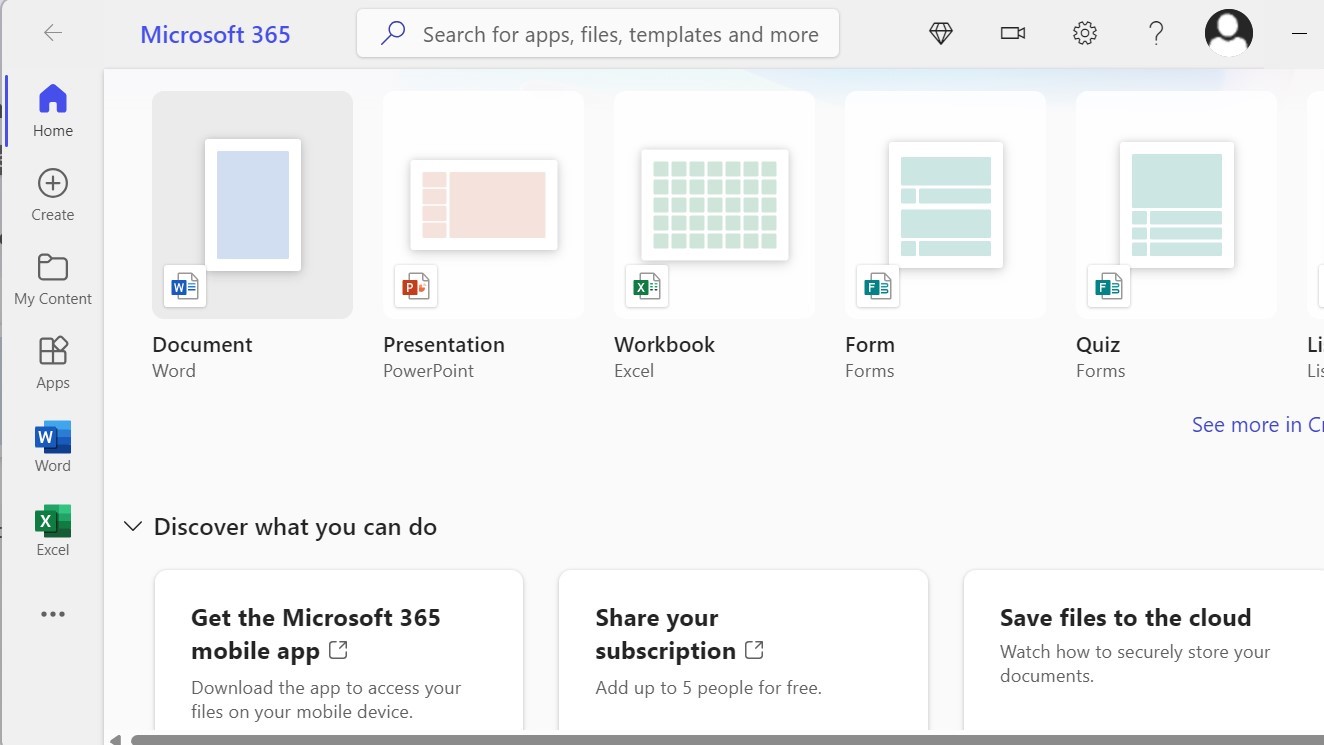This screenshot has height=745, width=1324.
Task: Click 'Add up to 5 people for free' text
Action: [708, 688]
